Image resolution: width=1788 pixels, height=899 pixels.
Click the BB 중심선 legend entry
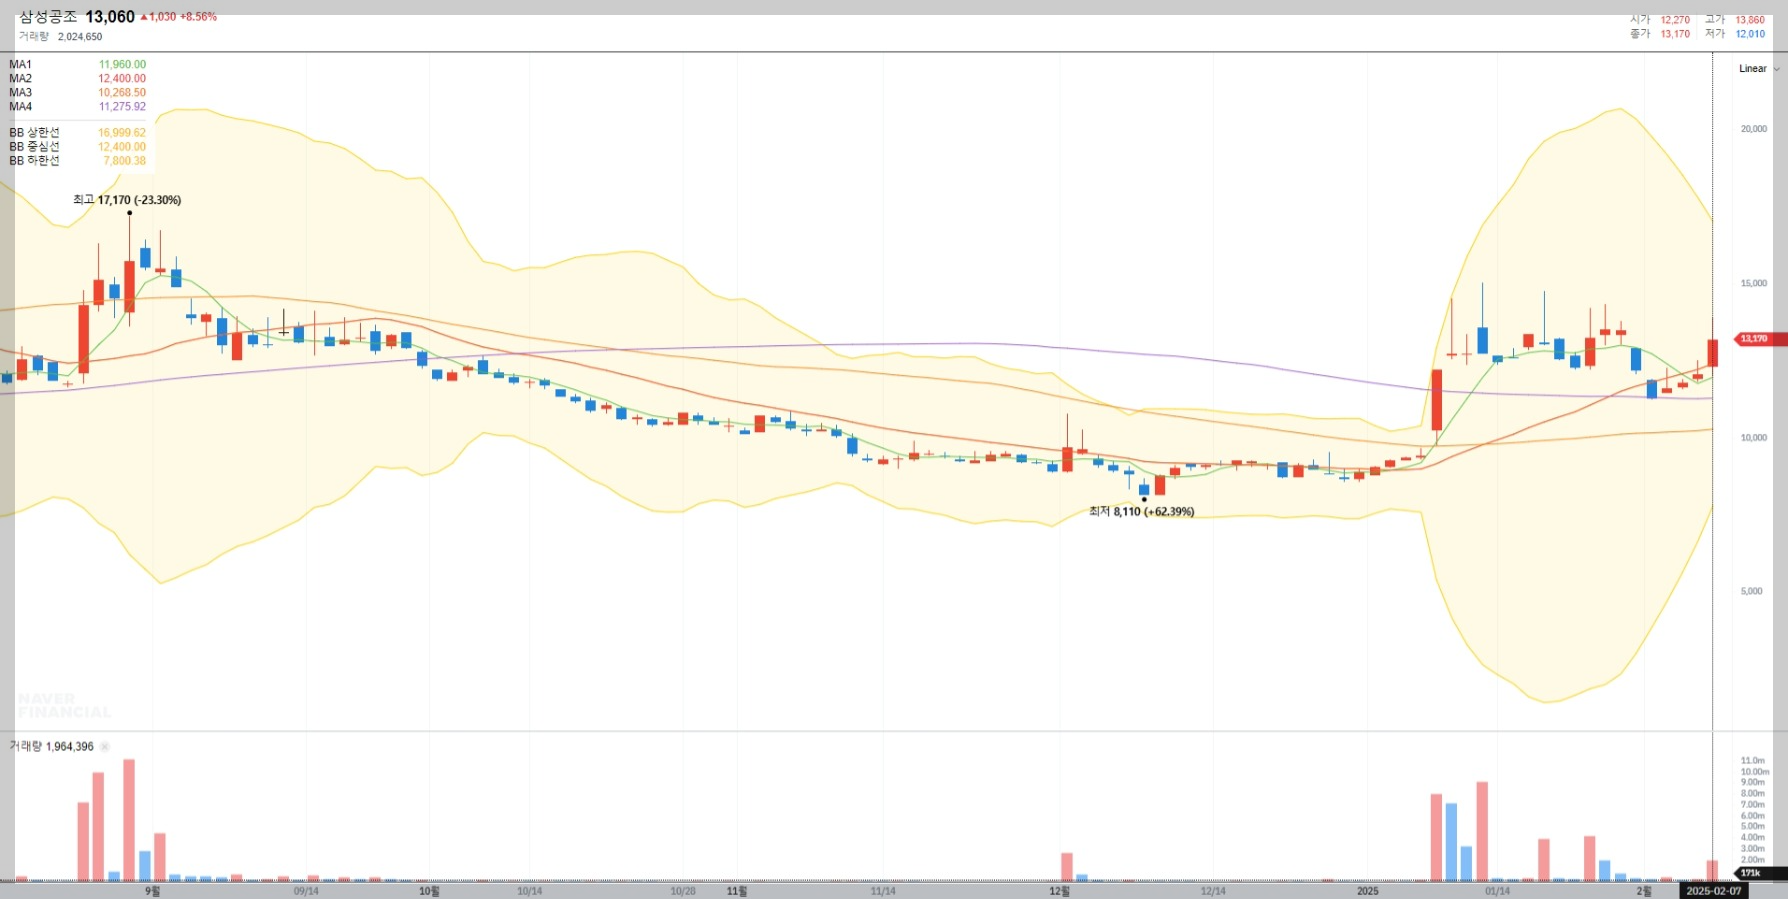(x=34, y=147)
